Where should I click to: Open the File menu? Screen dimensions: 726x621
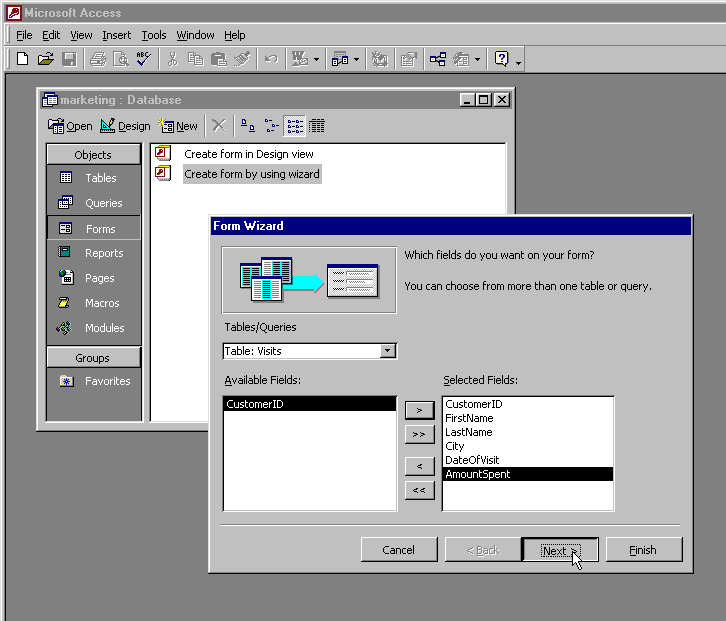[x=24, y=35]
